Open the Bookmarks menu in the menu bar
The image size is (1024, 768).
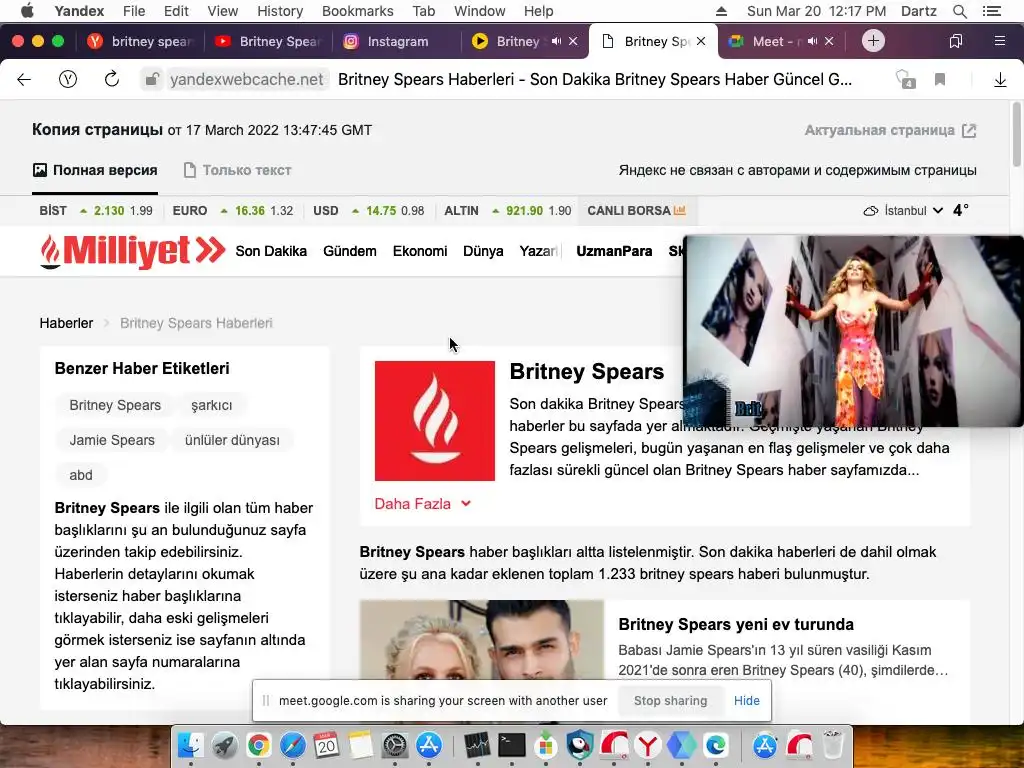[357, 11]
